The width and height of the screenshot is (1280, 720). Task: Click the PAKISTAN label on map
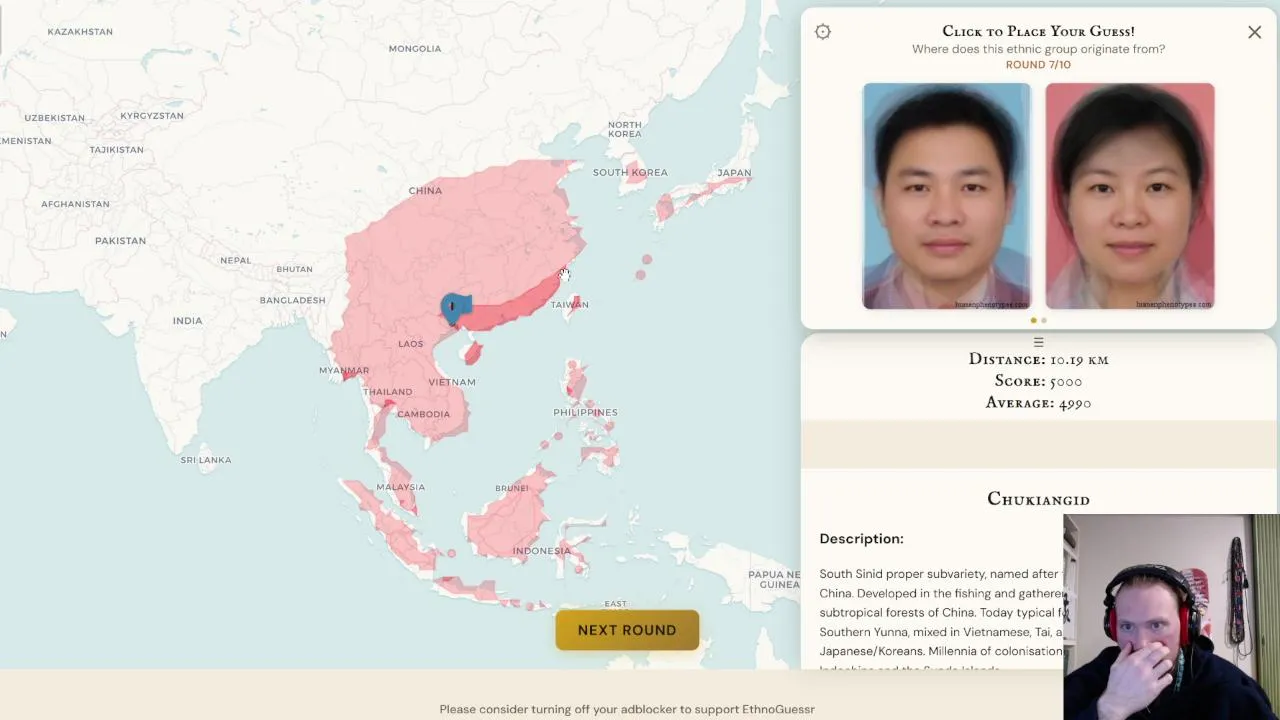pos(120,241)
